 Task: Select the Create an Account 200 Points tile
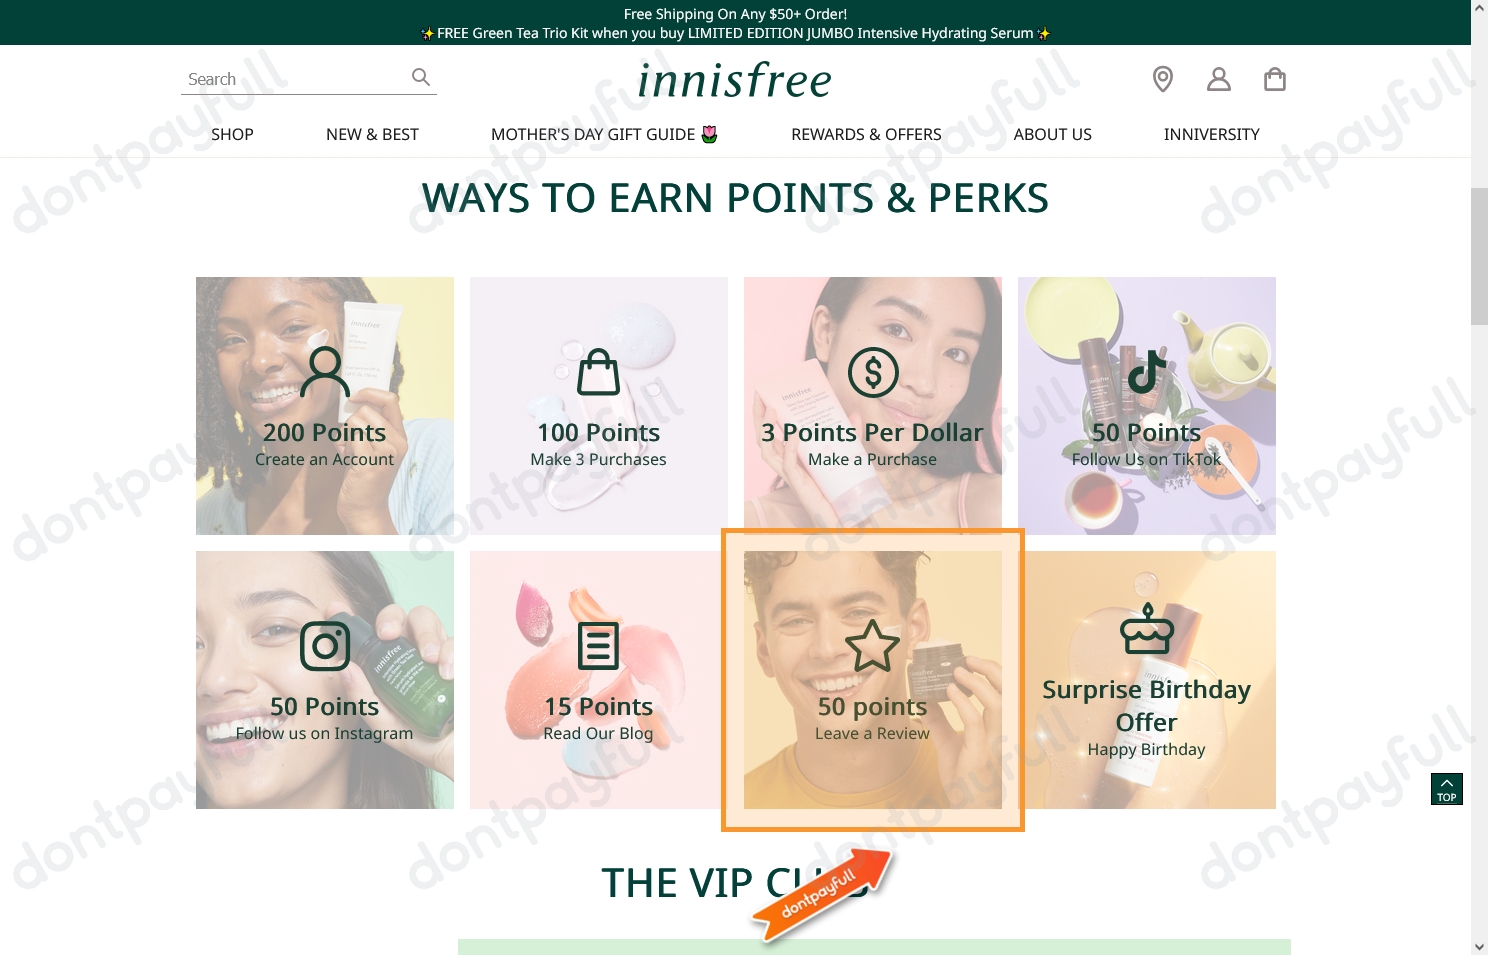tap(325, 406)
